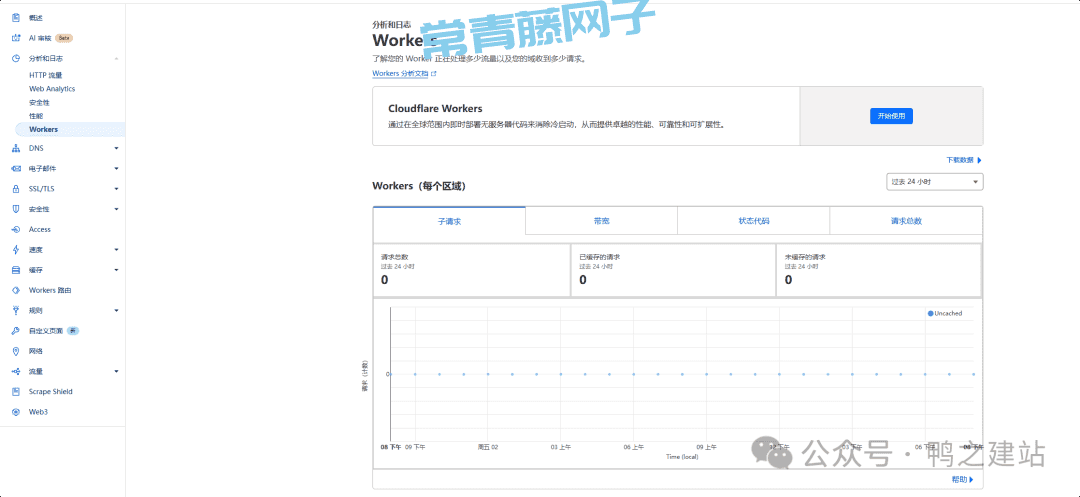This screenshot has width=1080, height=497.
Task: Expand the 缓存 menu arrow
Action: 116,271
